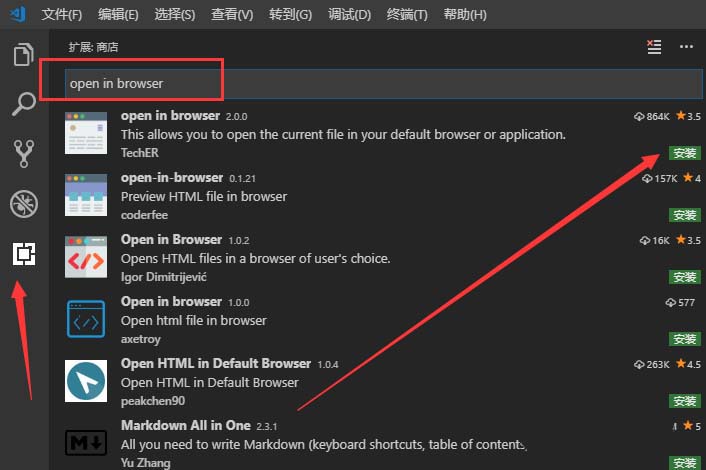Click the open-in-browser 0.1.21 title
Screen dimensions: 706x470
(x=172, y=178)
